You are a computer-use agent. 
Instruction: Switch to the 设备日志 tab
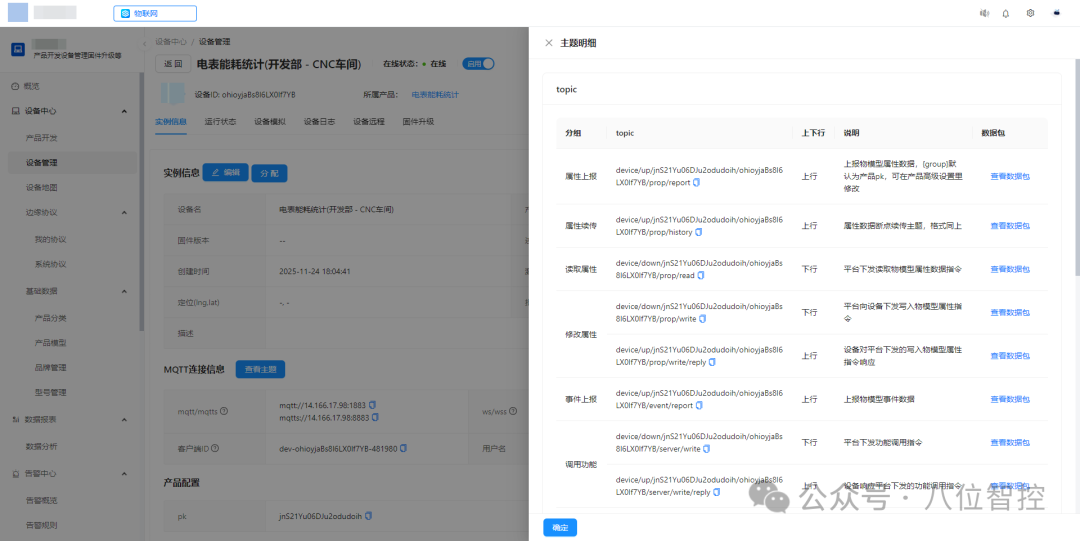coord(320,121)
